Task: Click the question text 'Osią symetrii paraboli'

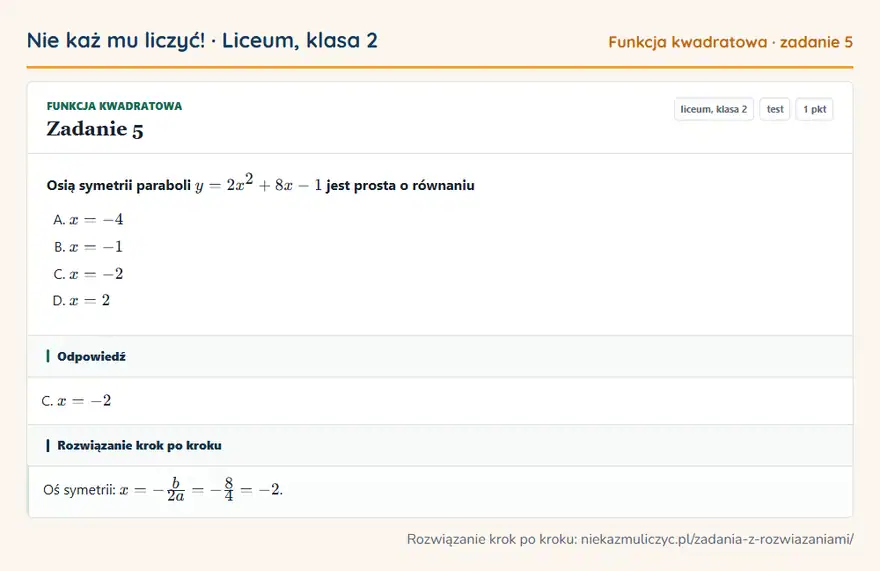Action: 118,185
